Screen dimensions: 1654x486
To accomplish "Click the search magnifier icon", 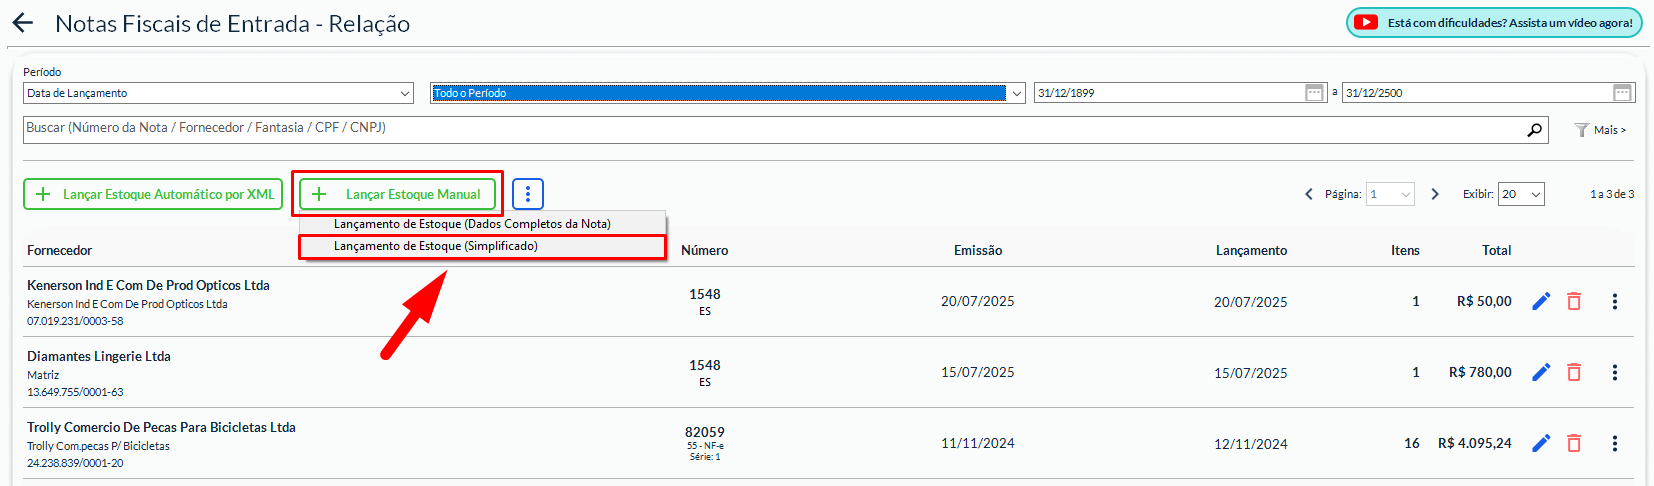I will pyautogui.click(x=1534, y=130).
